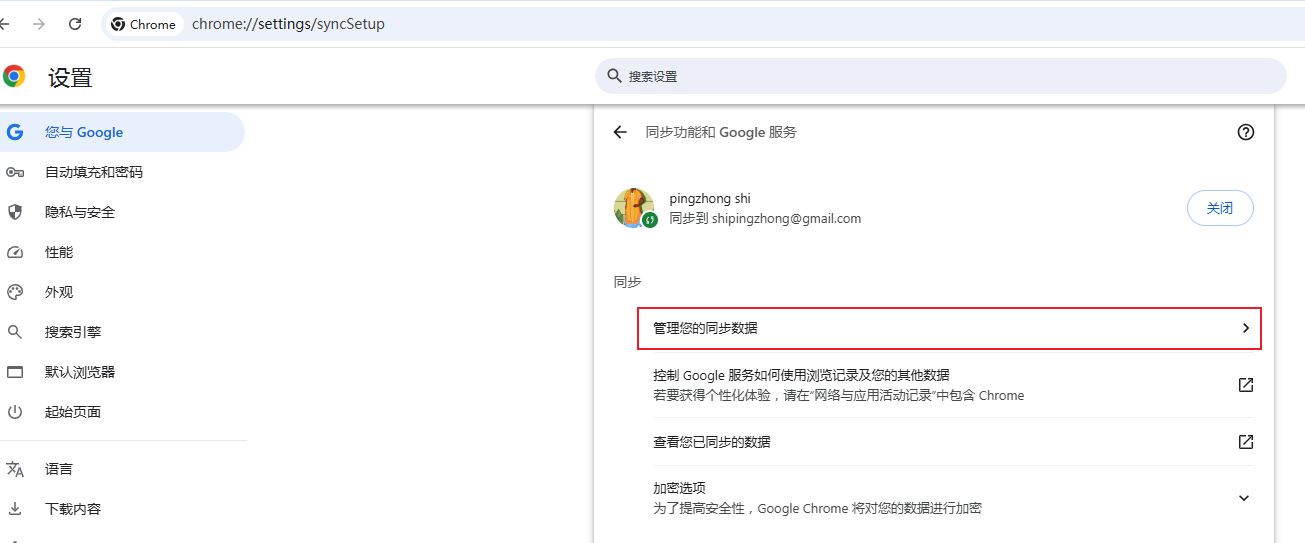
Task: Click the Chrome logo next to 设置
Action: pyautogui.click(x=14, y=77)
